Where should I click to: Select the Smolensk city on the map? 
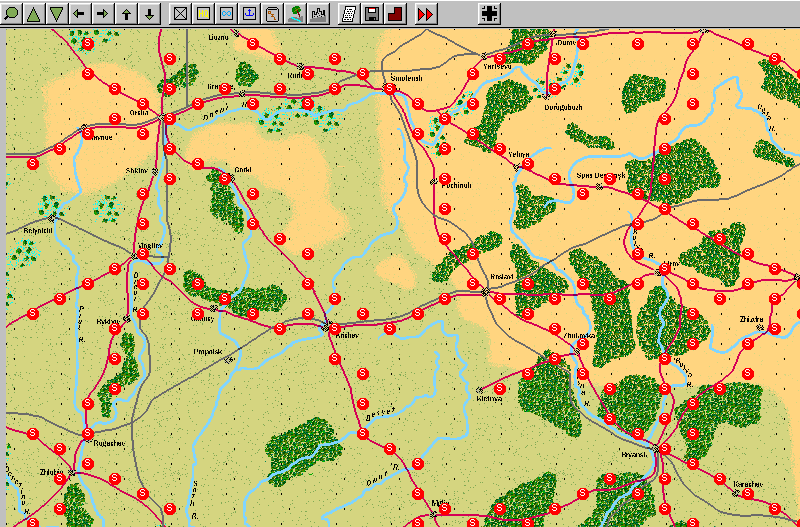[x=389, y=89]
